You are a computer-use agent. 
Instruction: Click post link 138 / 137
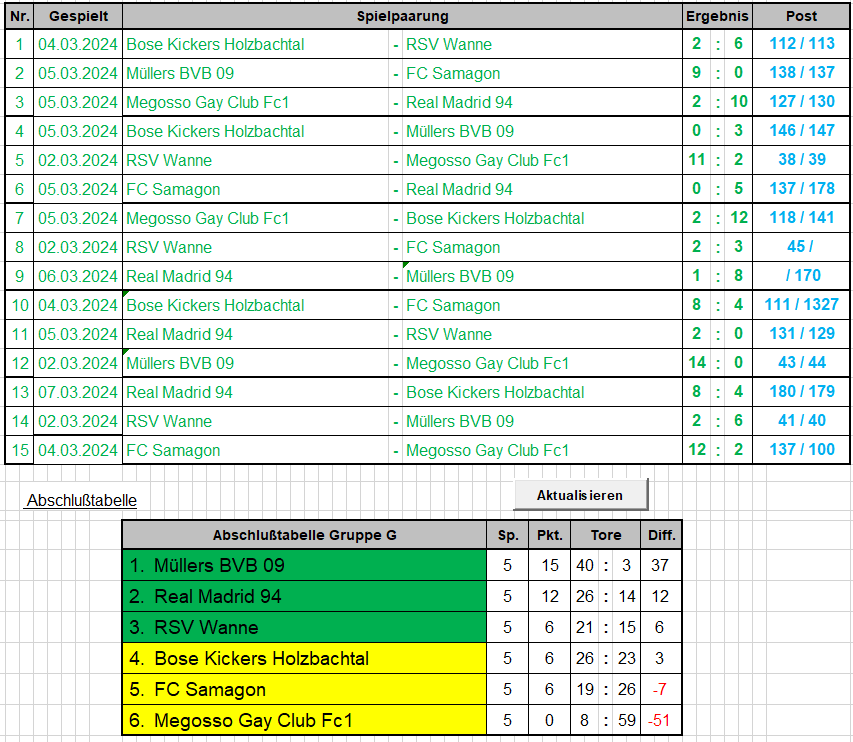(802, 72)
